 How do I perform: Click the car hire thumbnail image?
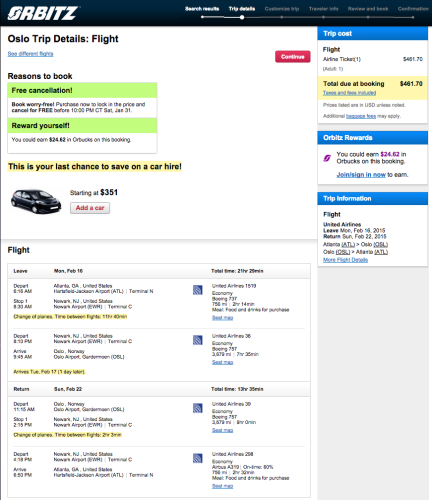click(36, 201)
